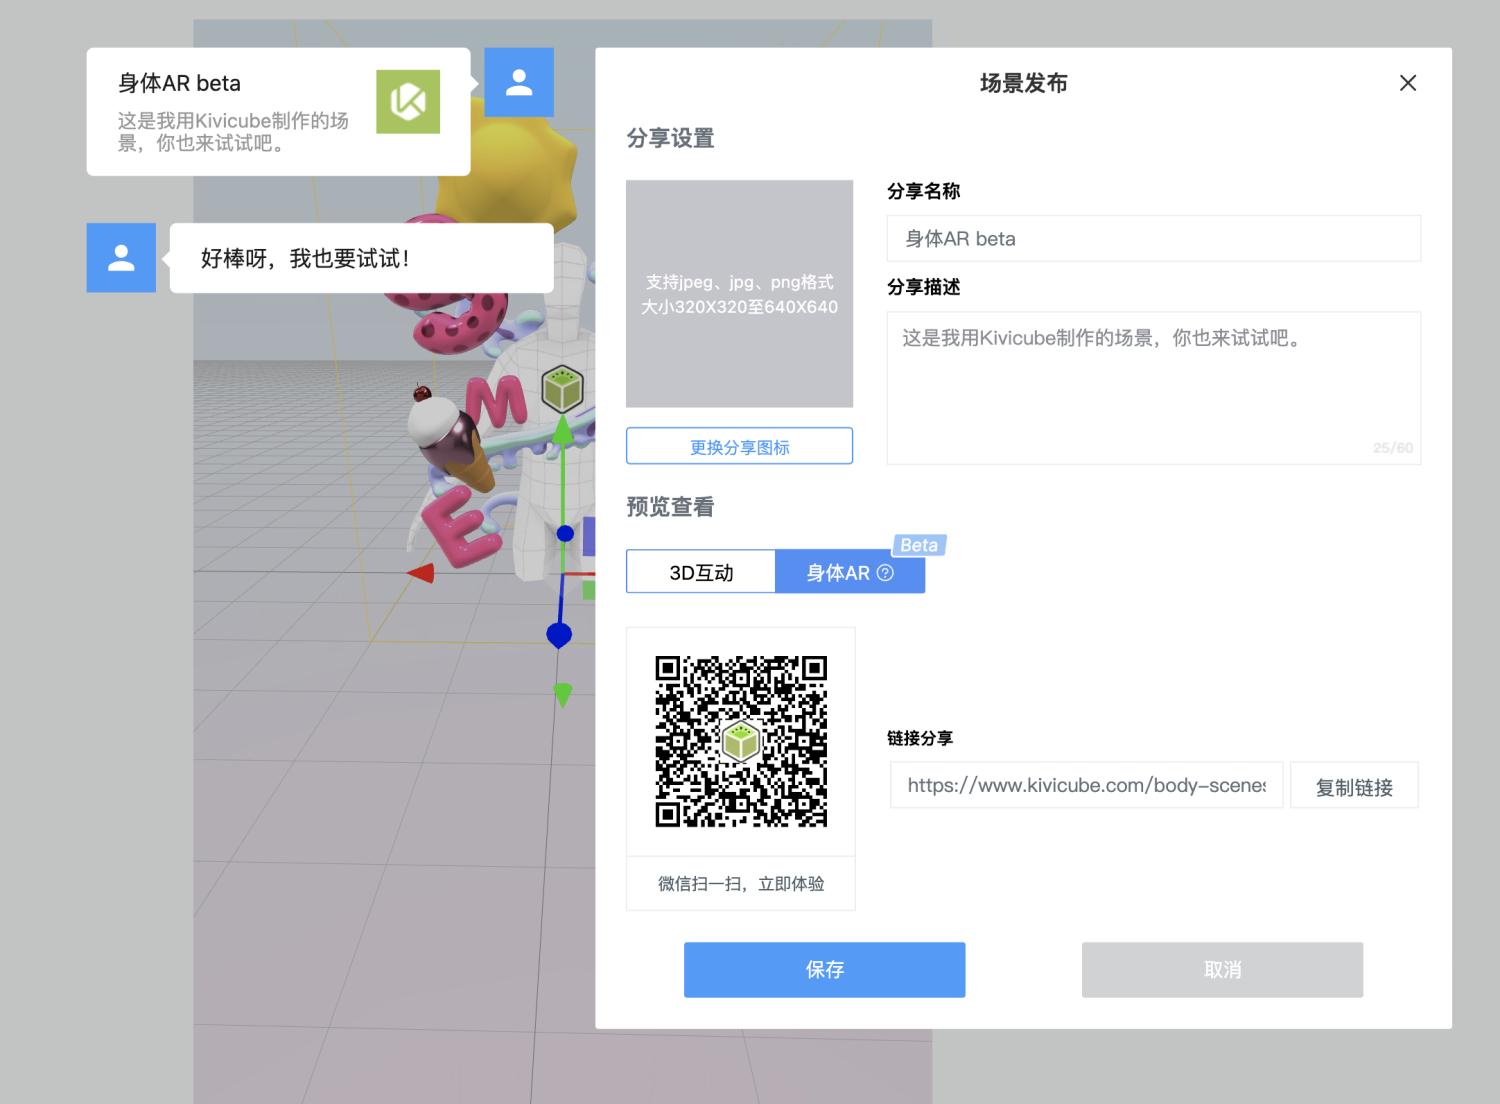The image size is (1500, 1104).
Task: Click the help icon beside 身体AR
Action: pos(885,573)
